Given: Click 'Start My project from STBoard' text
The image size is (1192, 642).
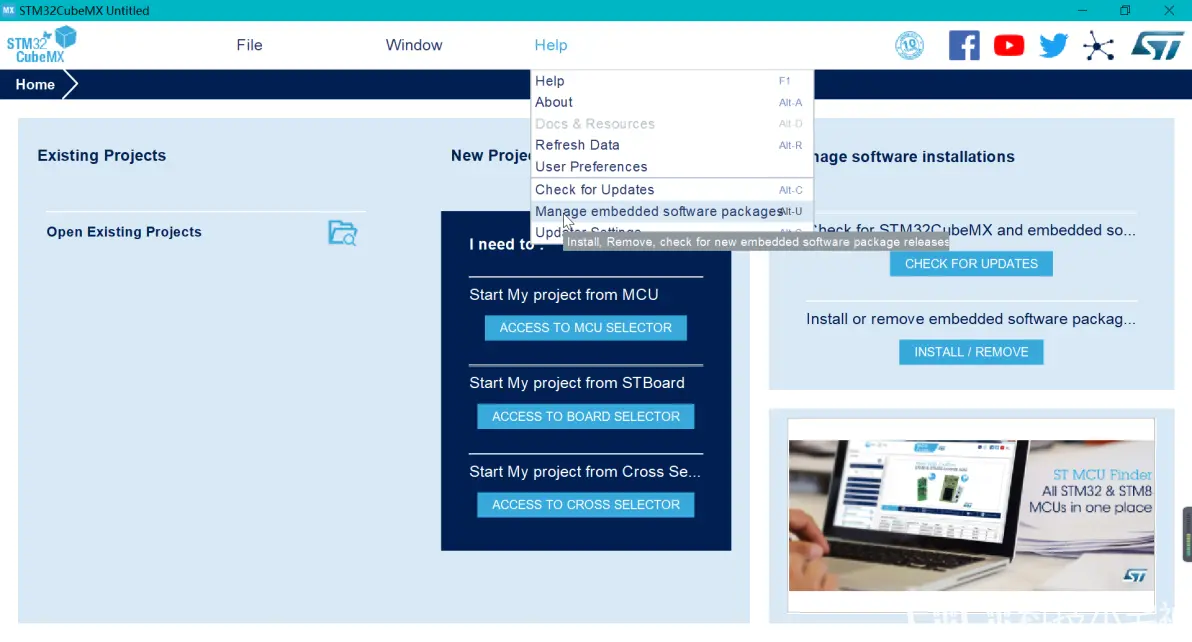Looking at the screenshot, I should click(x=576, y=383).
